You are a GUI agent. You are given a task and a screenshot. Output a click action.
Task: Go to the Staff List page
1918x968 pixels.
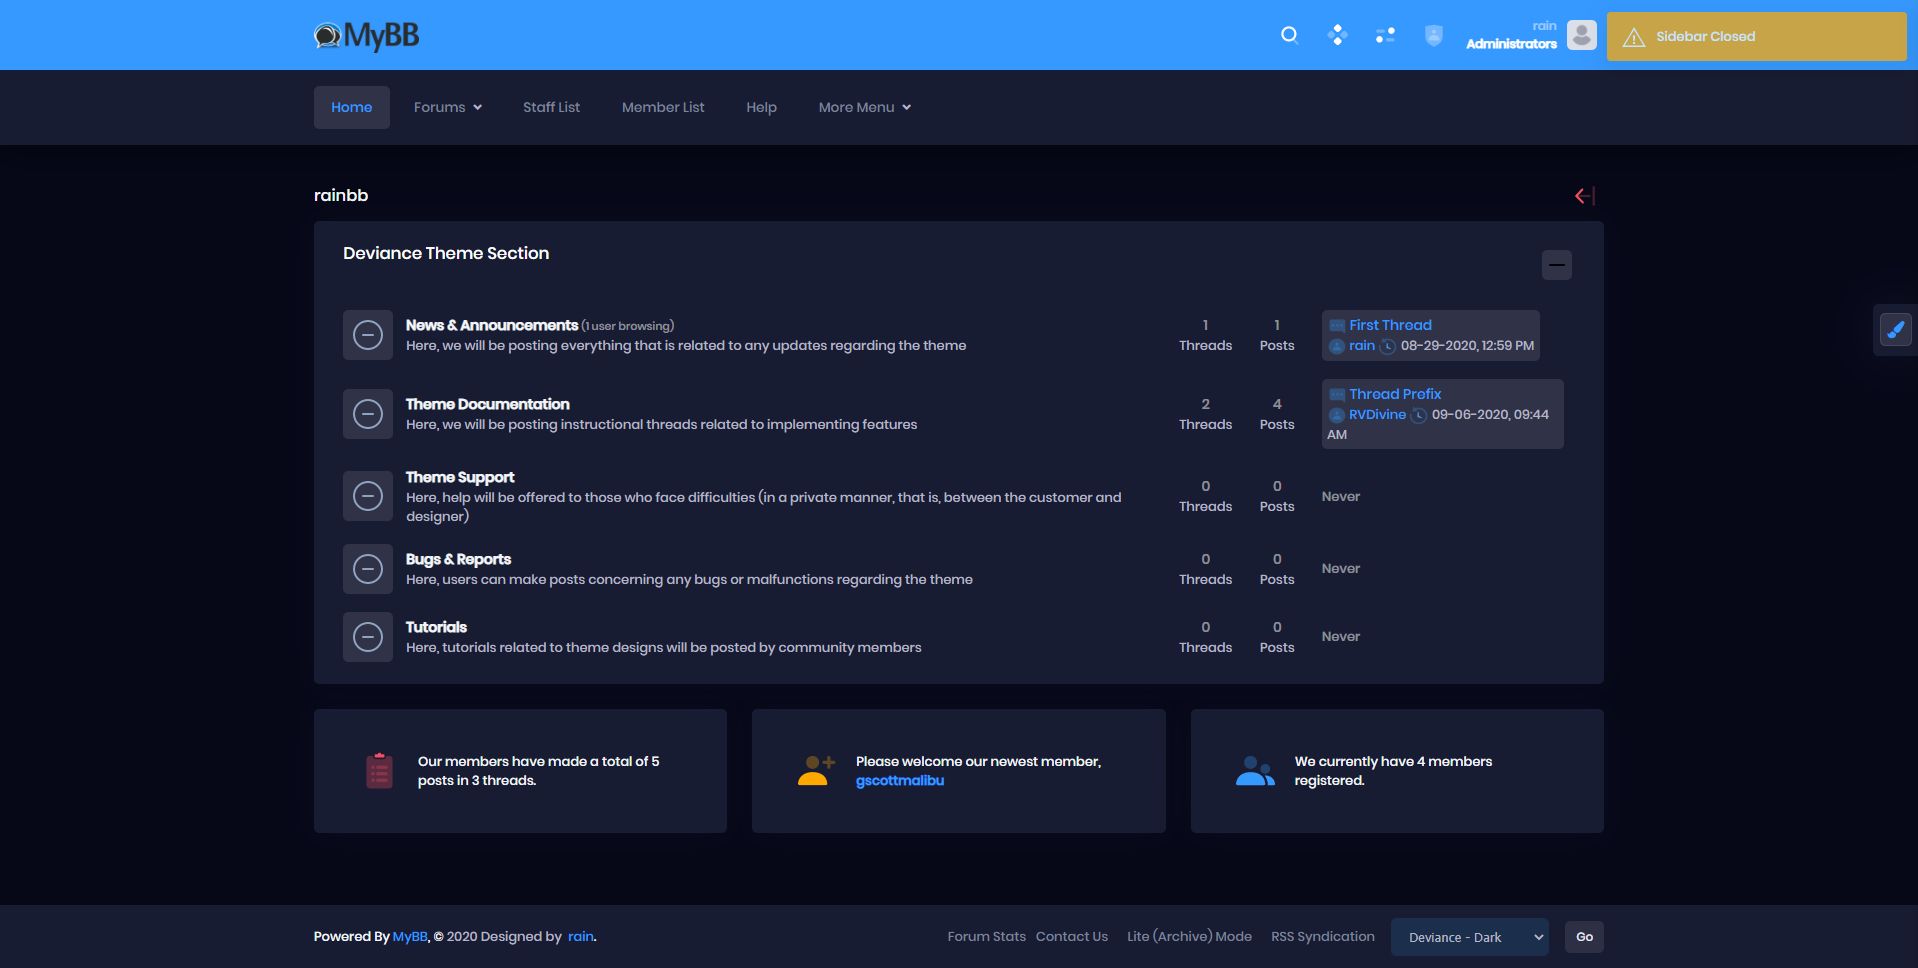point(551,107)
